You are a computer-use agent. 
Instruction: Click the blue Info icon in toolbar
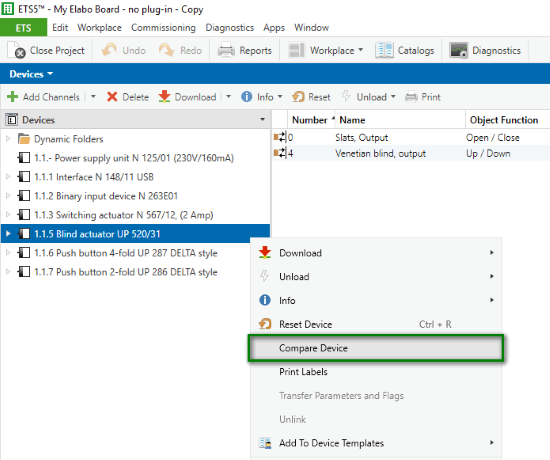coord(247,97)
